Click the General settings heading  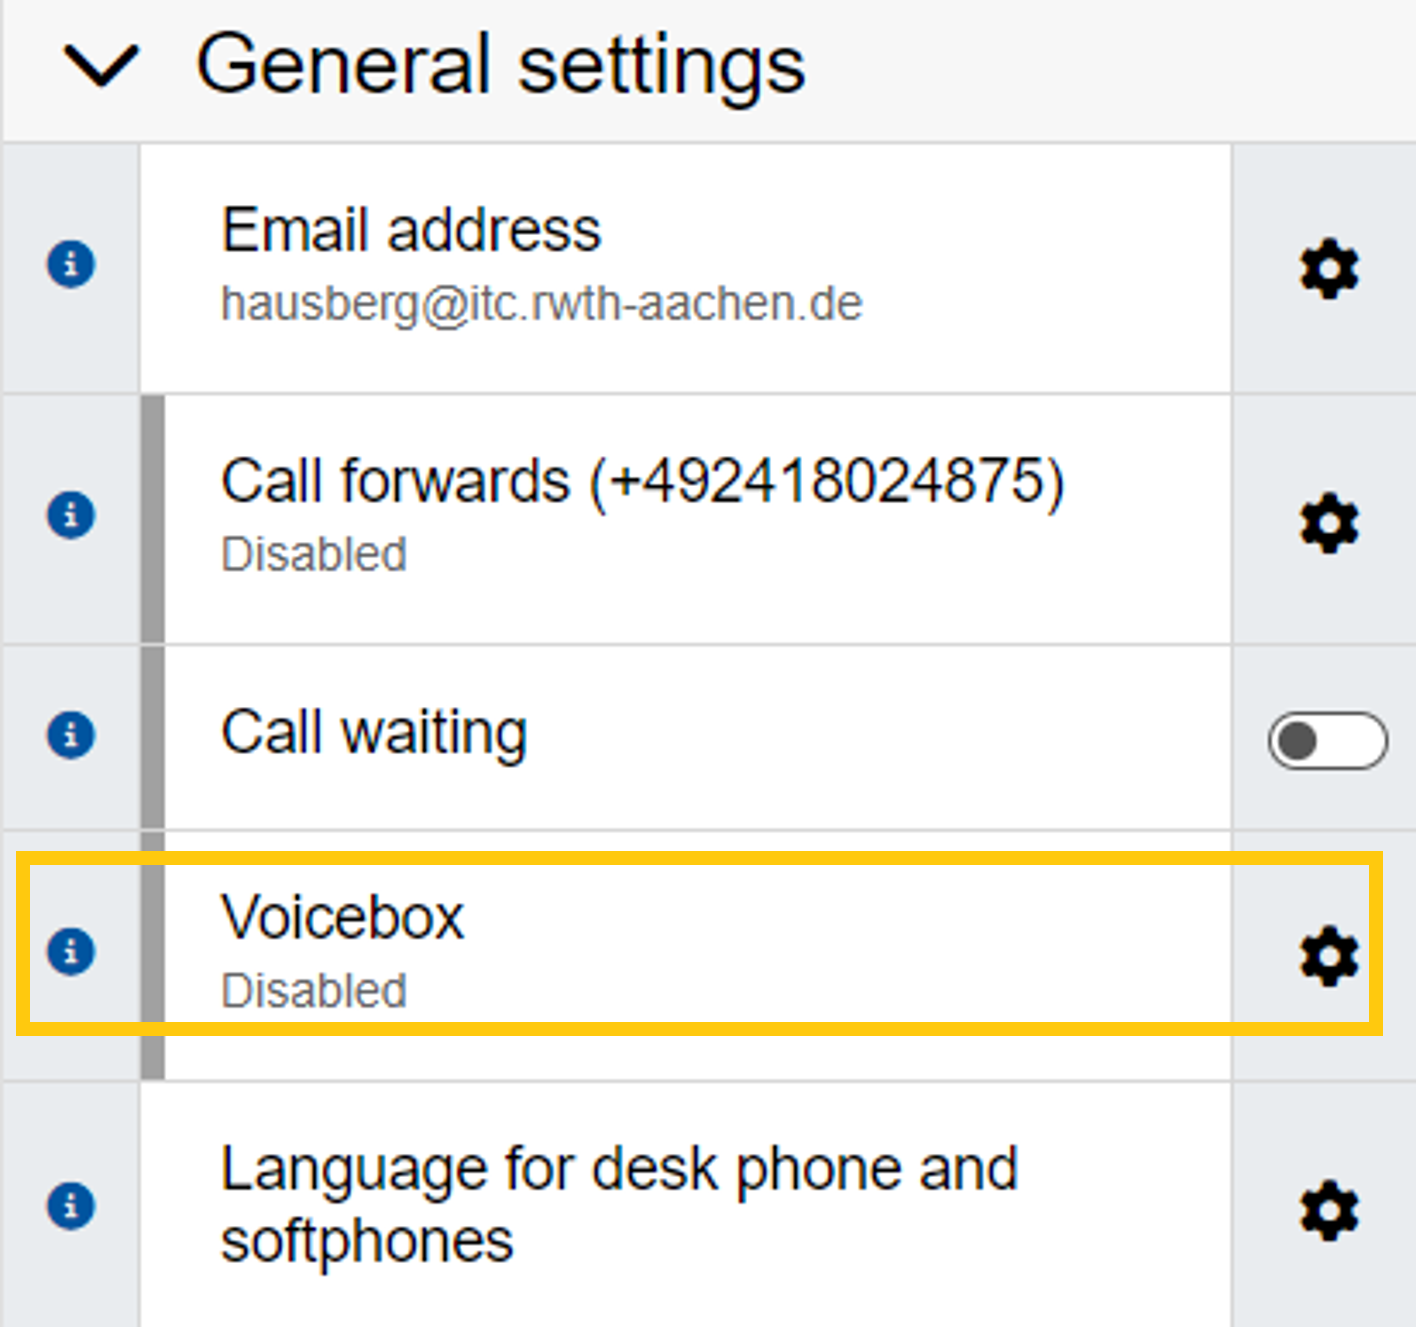tap(500, 66)
